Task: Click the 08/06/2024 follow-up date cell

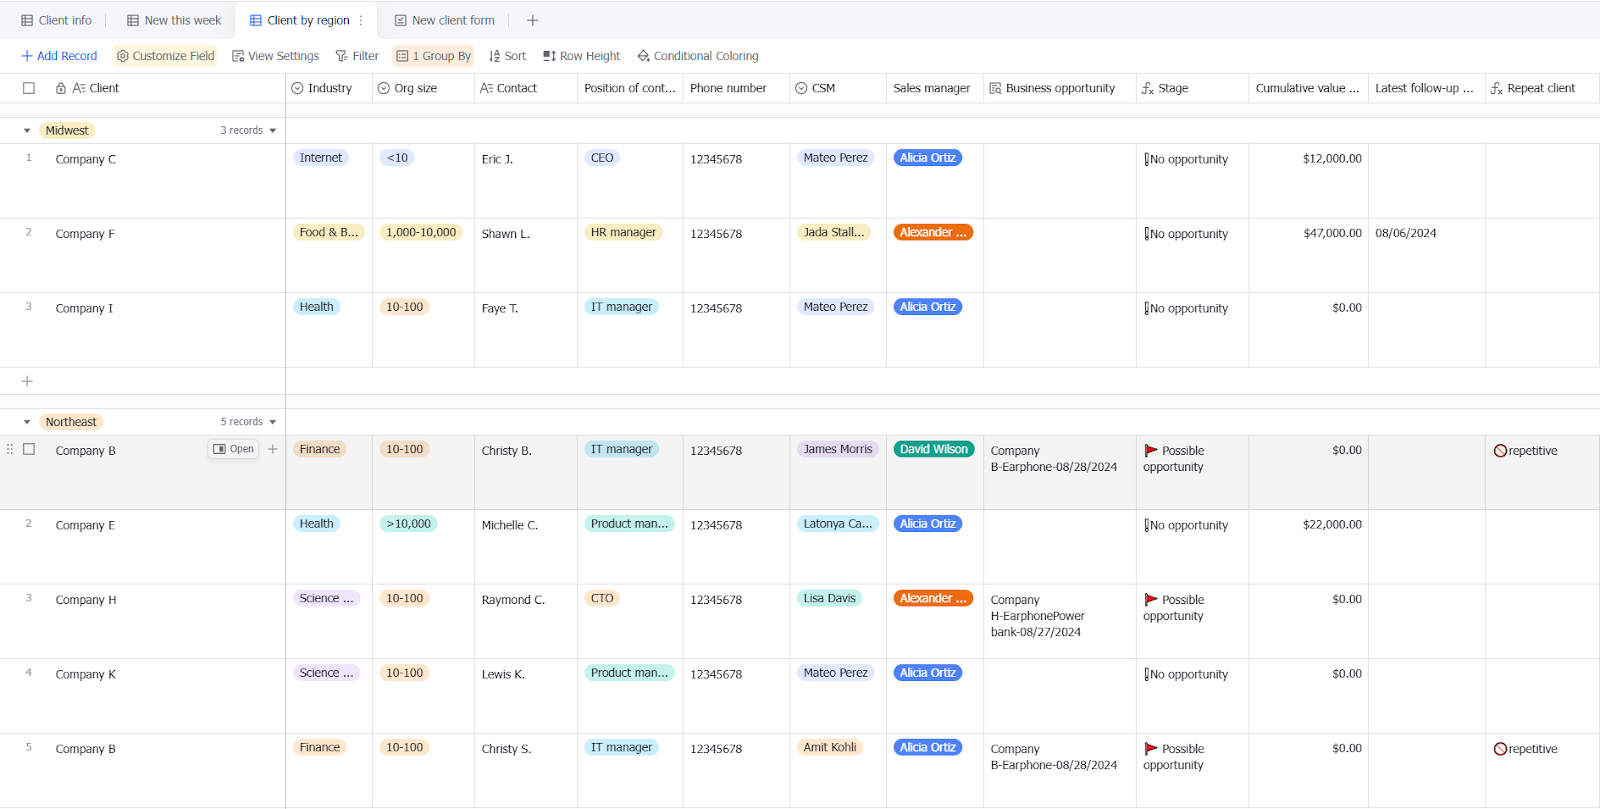Action: (1426, 255)
